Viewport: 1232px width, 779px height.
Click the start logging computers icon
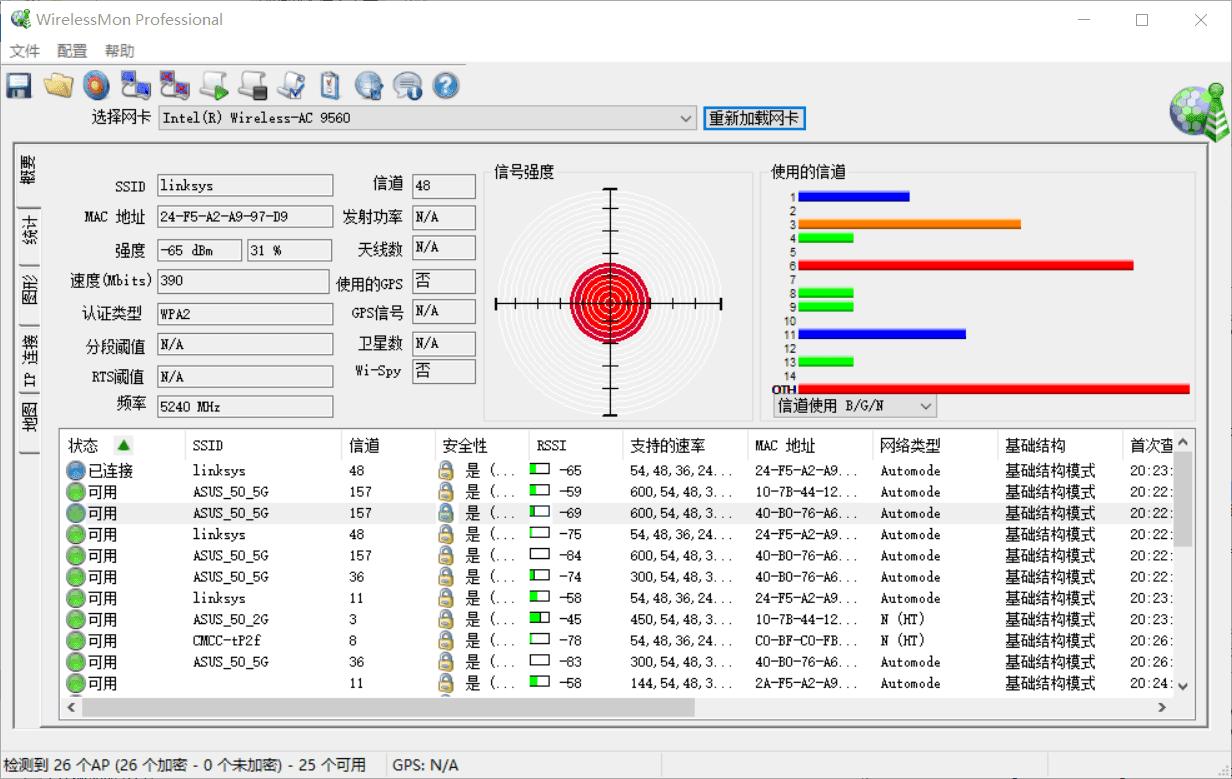[x=135, y=85]
